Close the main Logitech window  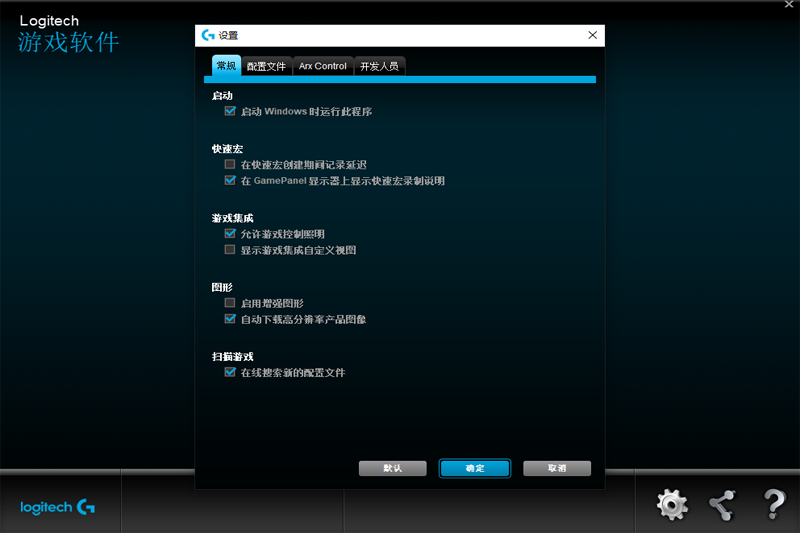[789, 4]
